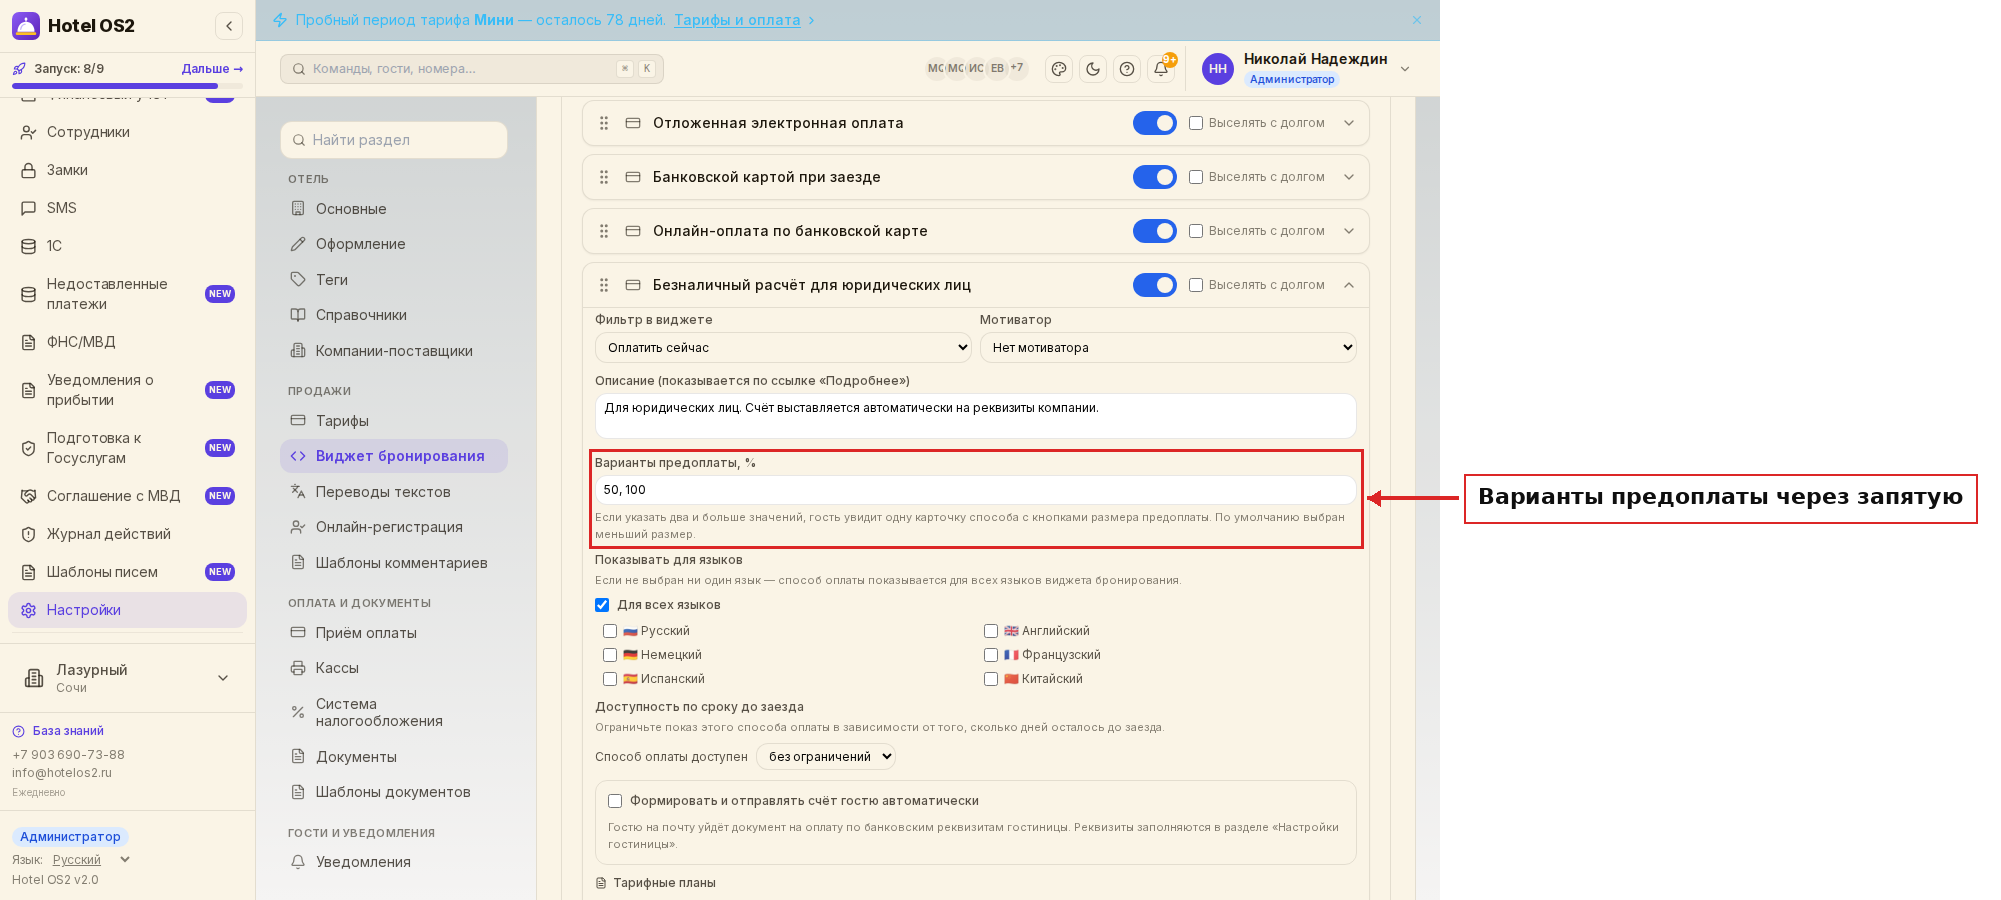
Task: Collapse the sidebar with the chevron button
Action: (x=229, y=26)
